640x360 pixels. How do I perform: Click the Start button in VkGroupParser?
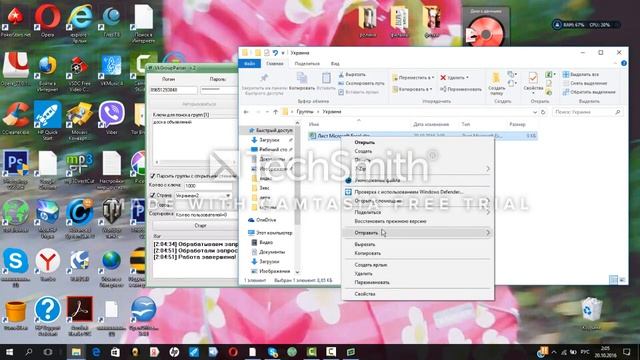196,226
